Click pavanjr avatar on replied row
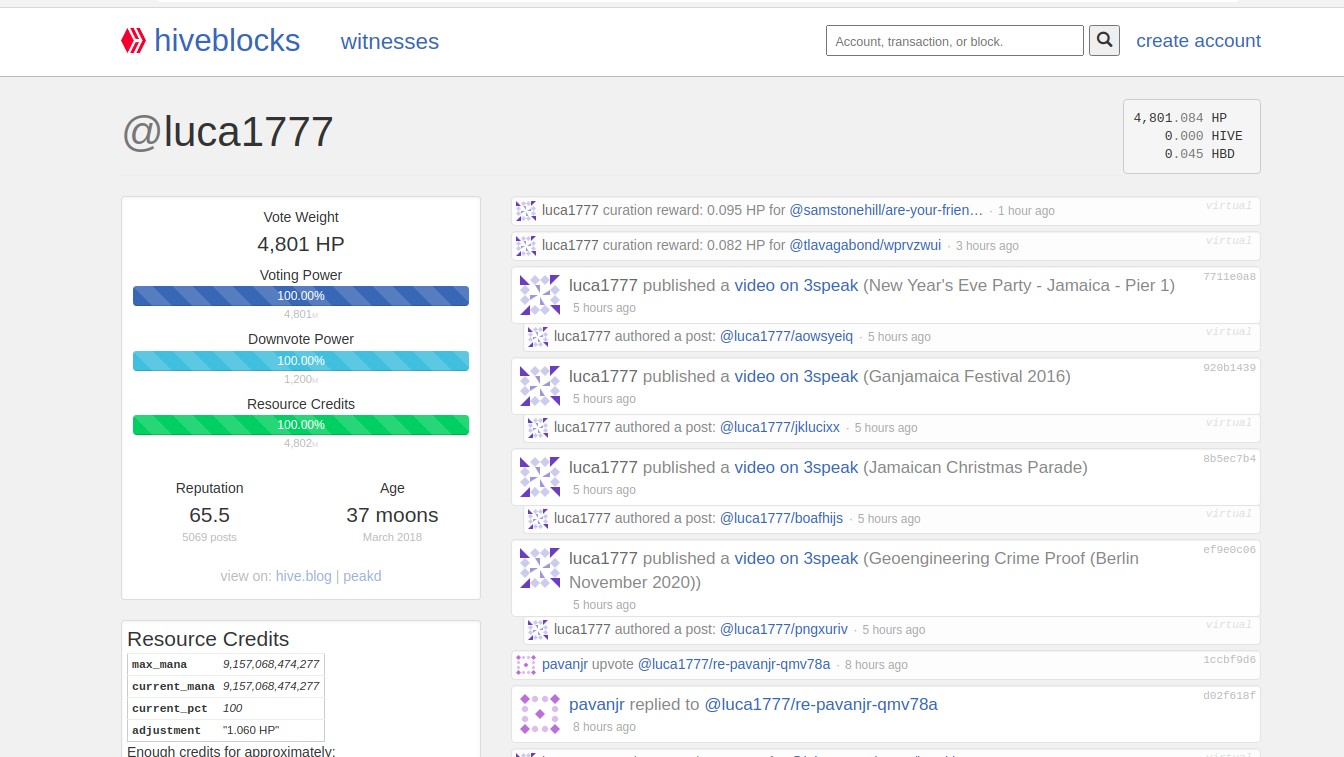 pyautogui.click(x=540, y=714)
